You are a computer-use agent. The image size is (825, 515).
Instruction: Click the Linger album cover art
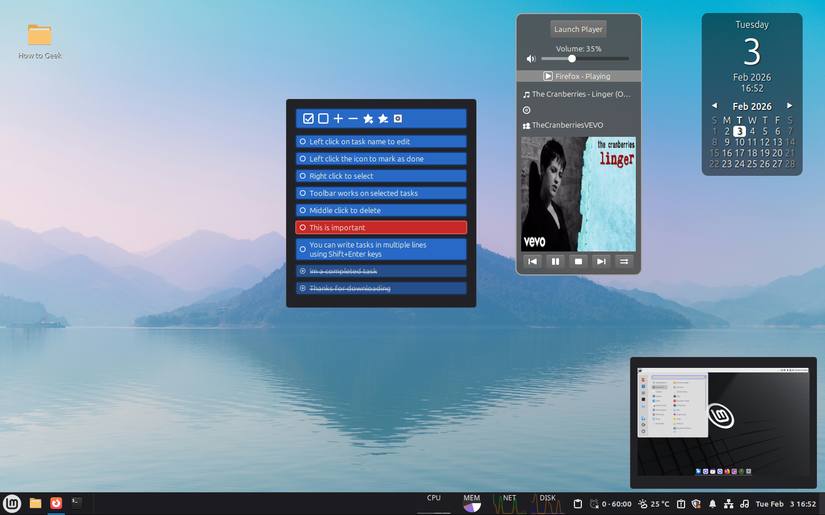578,194
